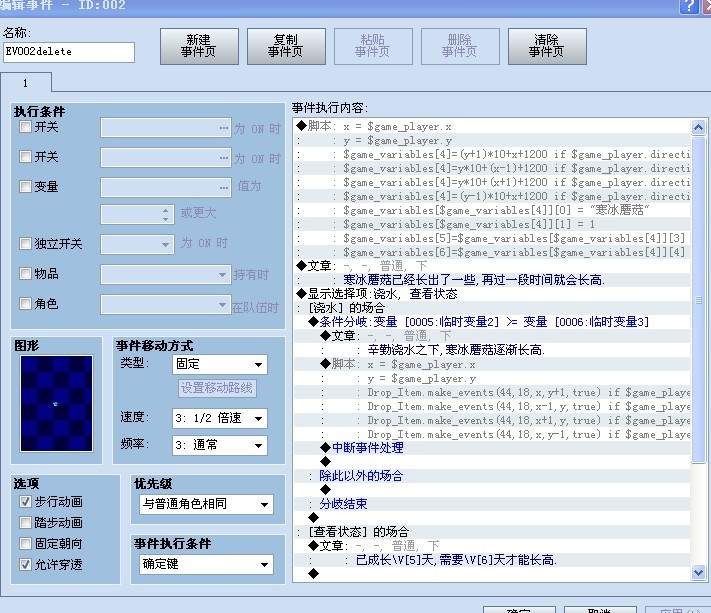
Task: Toggle the 物品 condition checkbox
Action: click(25, 274)
